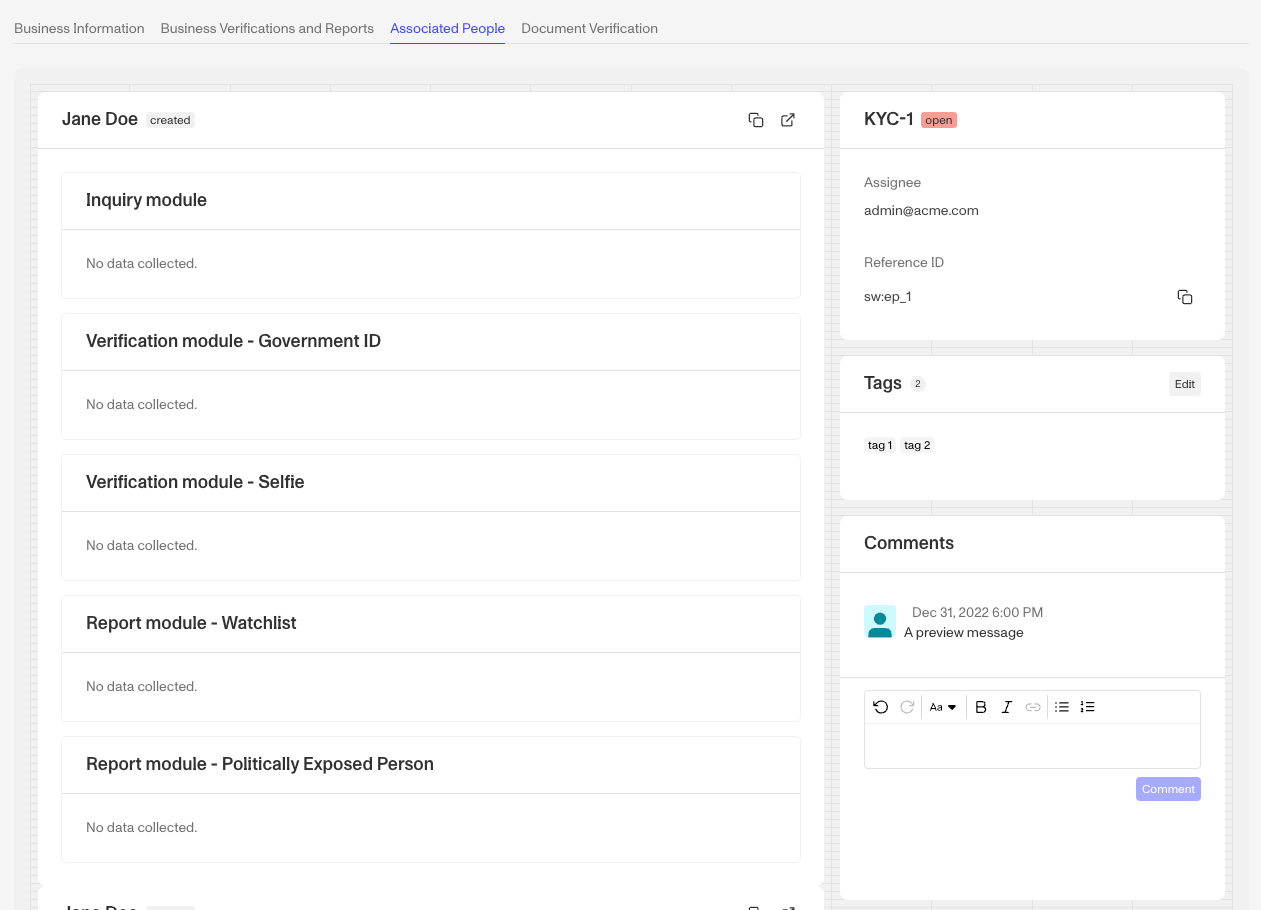
Task: Click the Dec 31, 2022 6:00 PM timestamp
Action: [977, 612]
